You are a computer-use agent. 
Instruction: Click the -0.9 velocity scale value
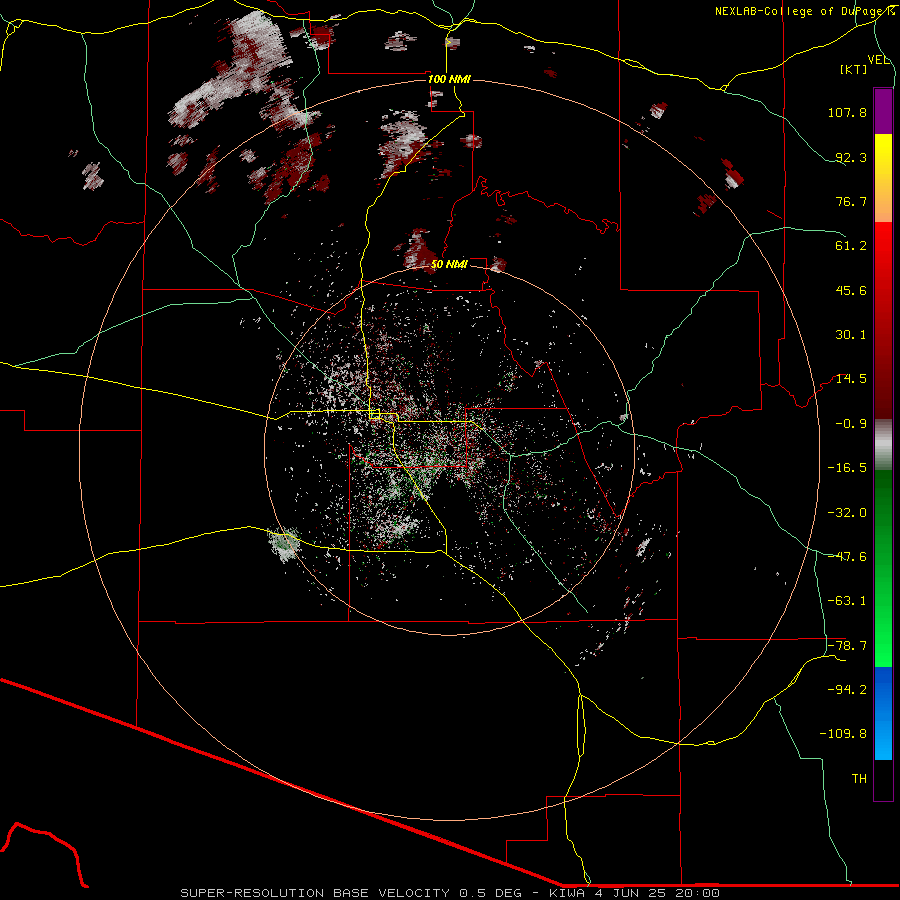851,424
